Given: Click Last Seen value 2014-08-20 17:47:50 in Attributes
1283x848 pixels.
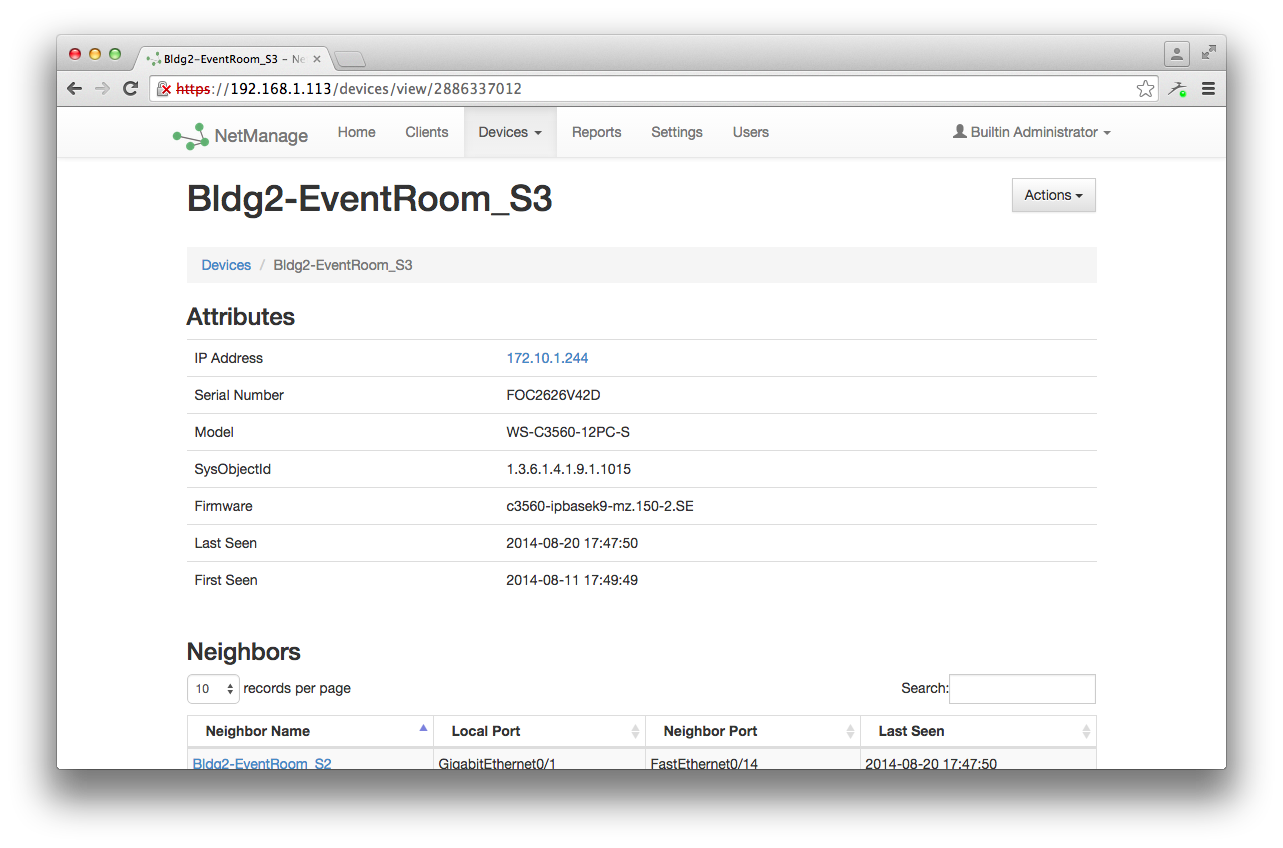Looking at the screenshot, I should coord(572,543).
